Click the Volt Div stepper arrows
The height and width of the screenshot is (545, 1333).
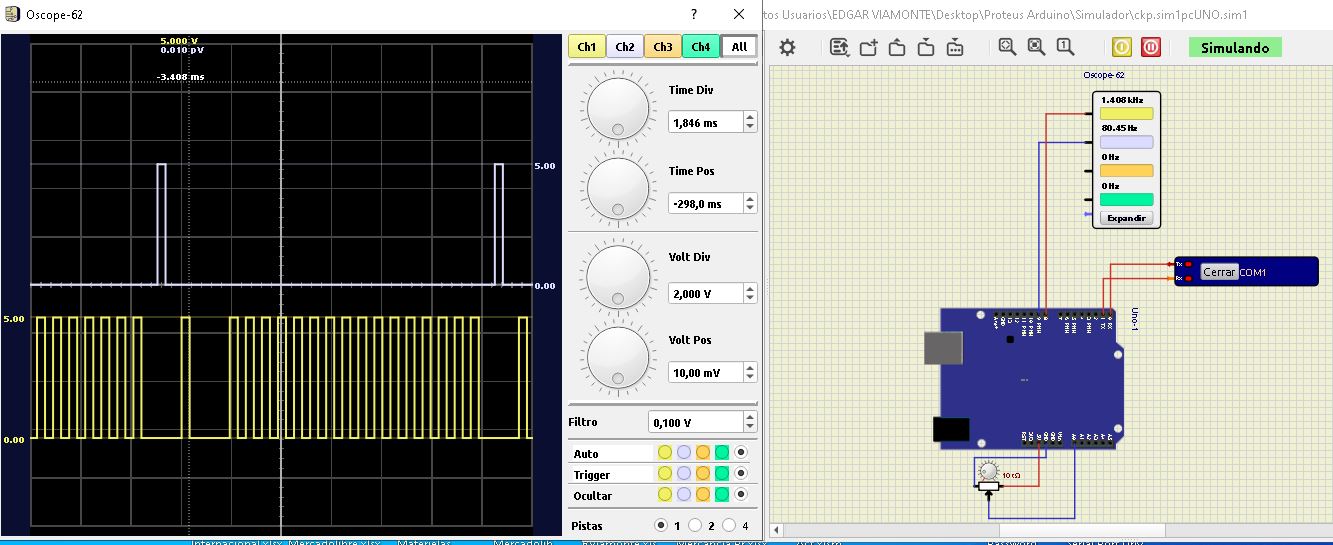(750, 293)
